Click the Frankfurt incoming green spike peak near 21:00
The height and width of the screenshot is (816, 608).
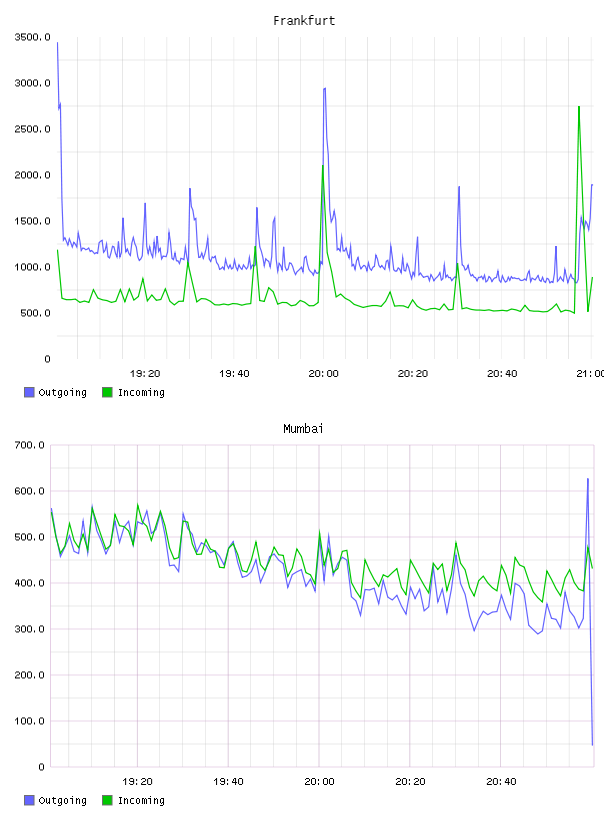[579, 107]
